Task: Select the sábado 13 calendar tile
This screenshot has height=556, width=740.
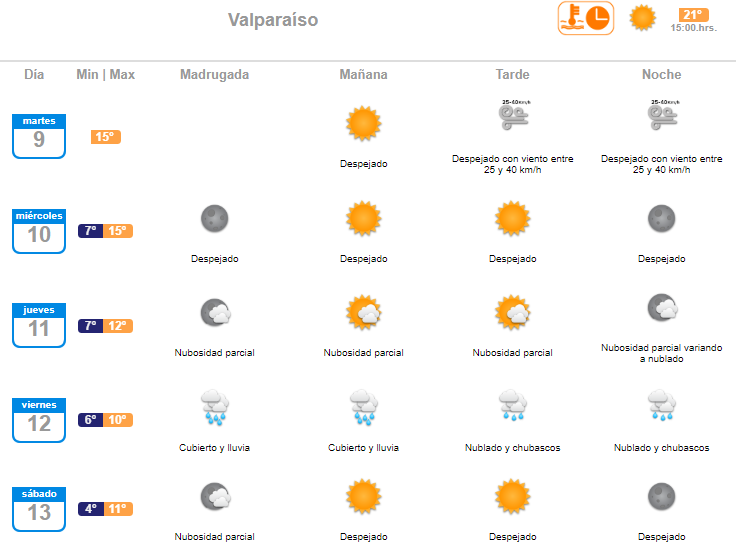Action: (39, 509)
